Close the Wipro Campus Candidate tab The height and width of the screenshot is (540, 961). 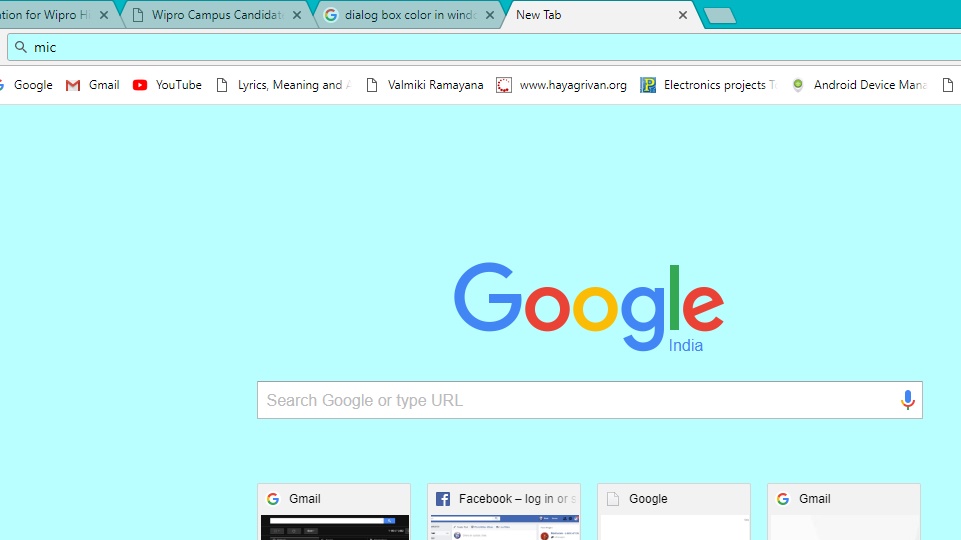point(297,15)
